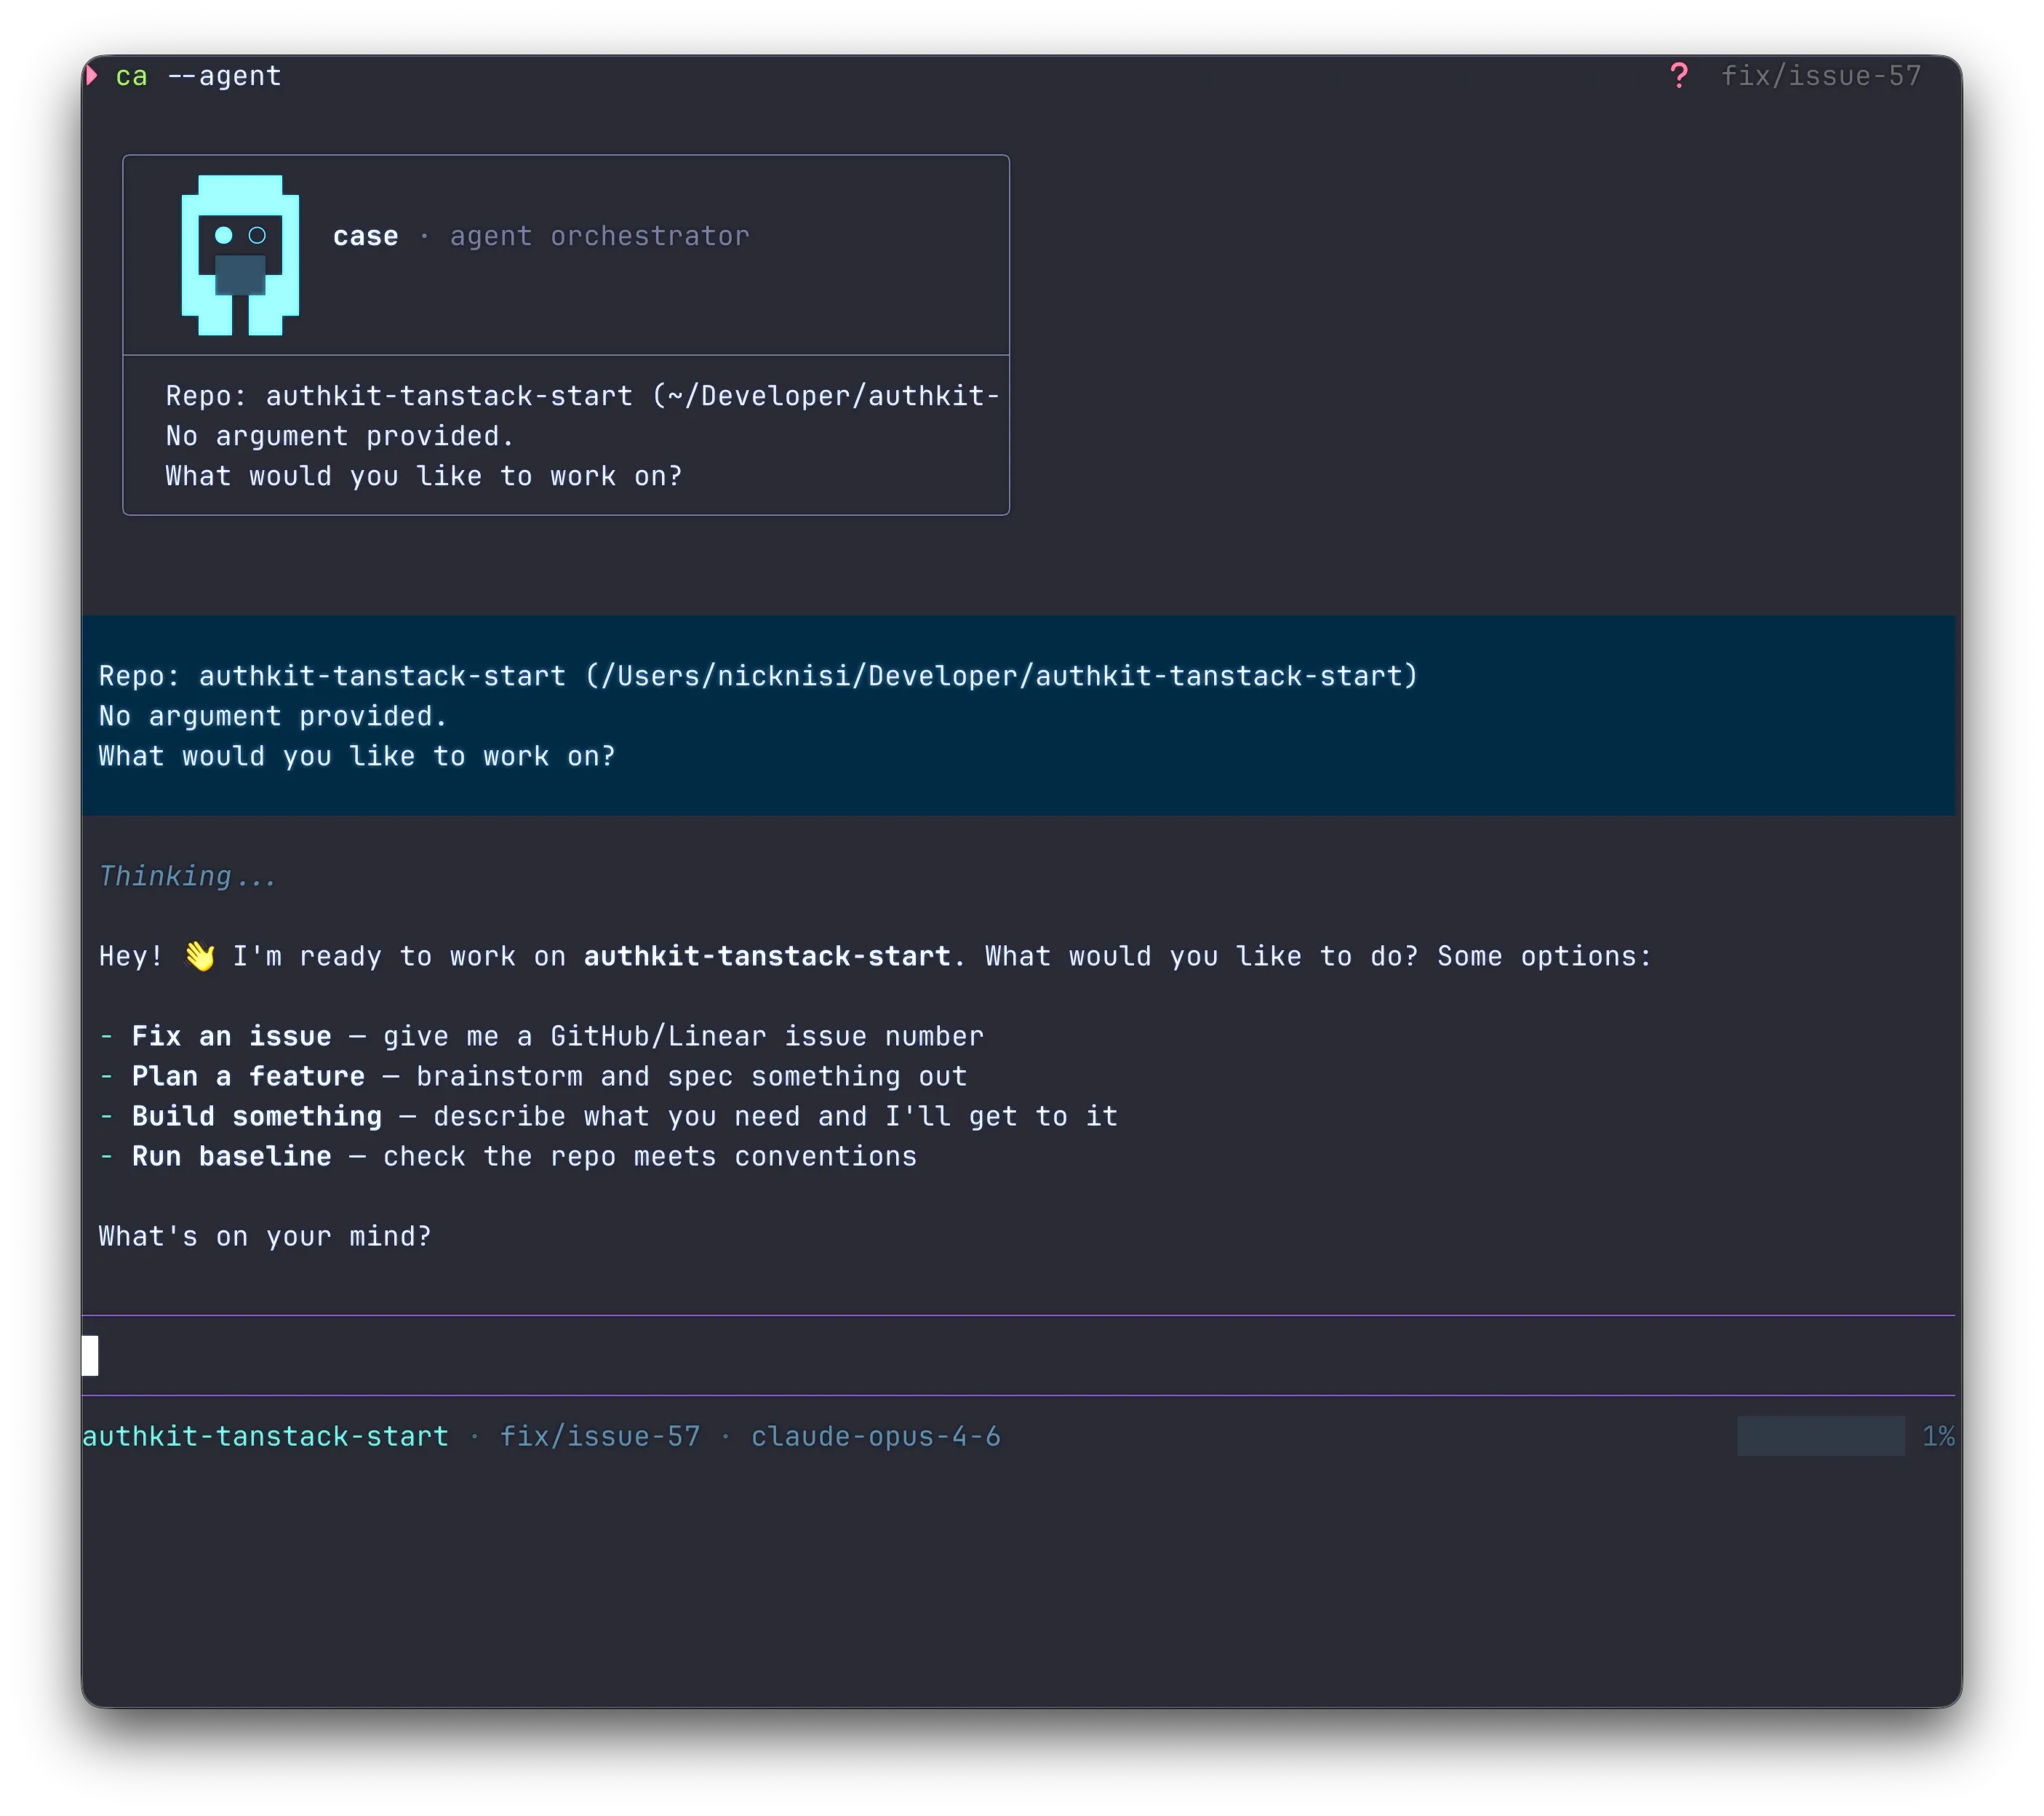The width and height of the screenshot is (2044, 1816).
Task: Click the empty input field at the cursor
Action: (x=400, y=1356)
